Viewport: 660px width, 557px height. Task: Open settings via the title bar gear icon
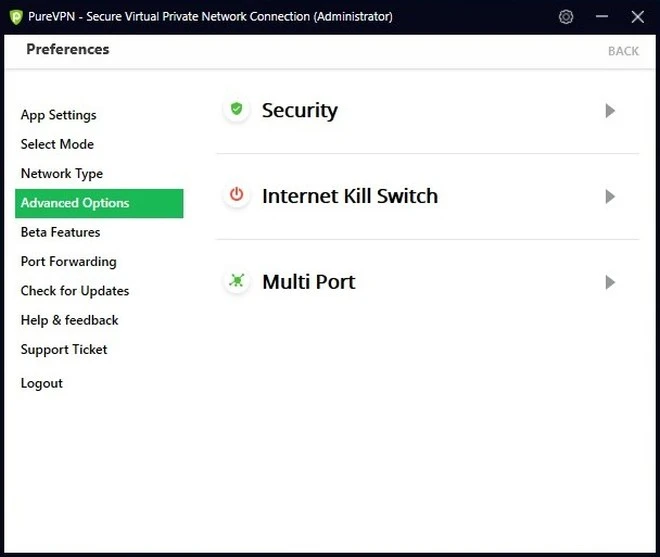click(x=566, y=17)
